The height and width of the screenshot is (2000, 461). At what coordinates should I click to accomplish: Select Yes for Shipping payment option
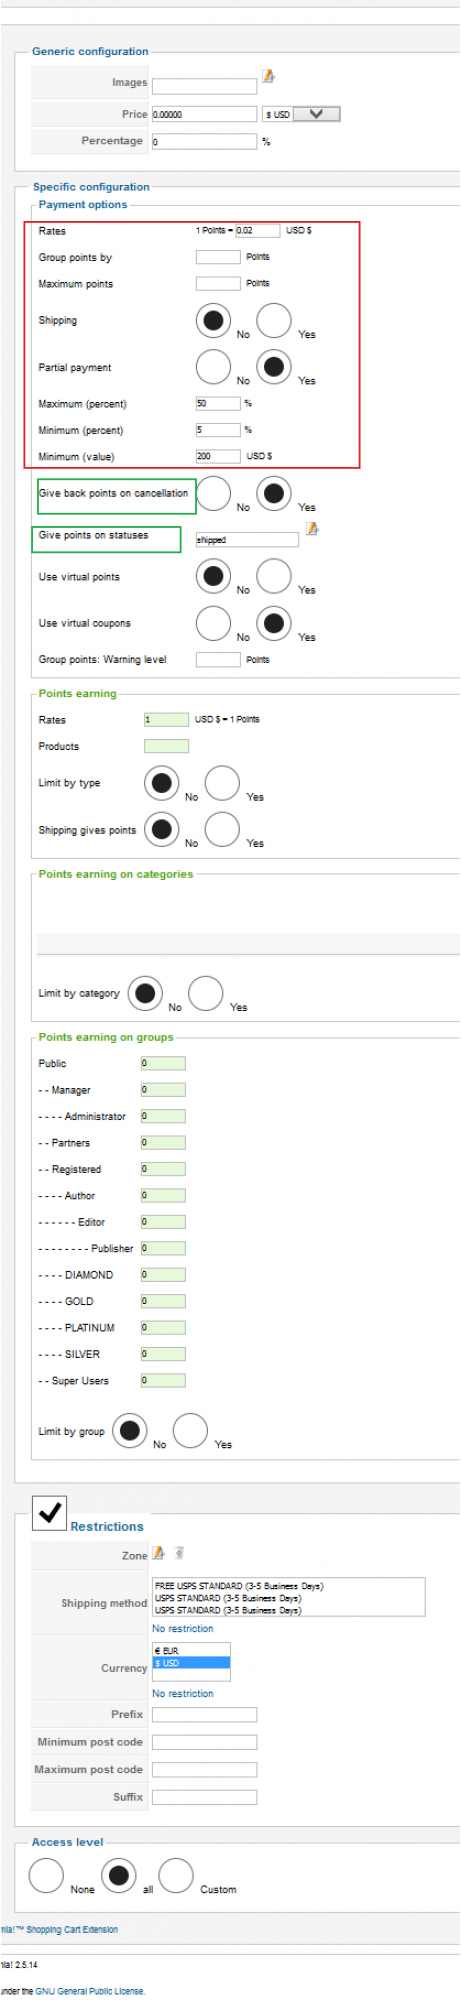point(274,320)
